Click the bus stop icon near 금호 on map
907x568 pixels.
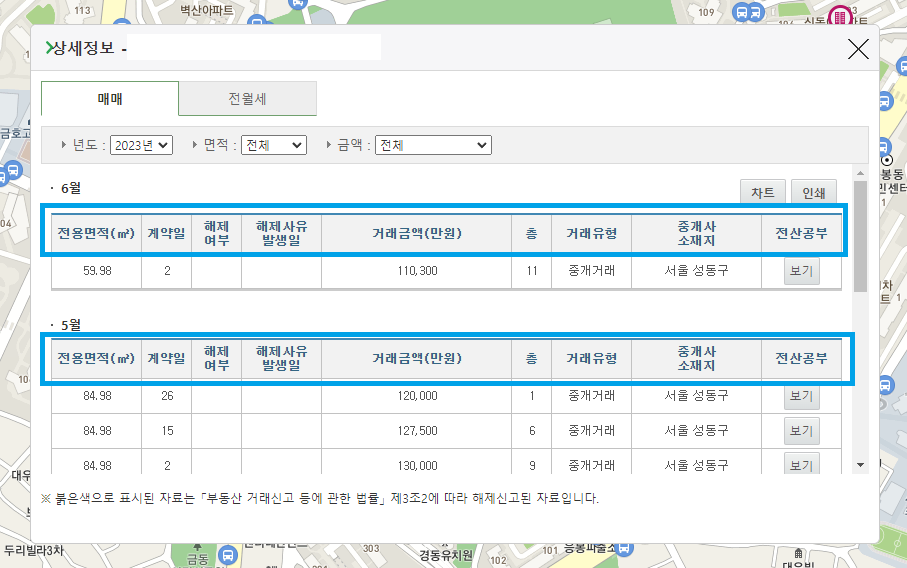14,171
